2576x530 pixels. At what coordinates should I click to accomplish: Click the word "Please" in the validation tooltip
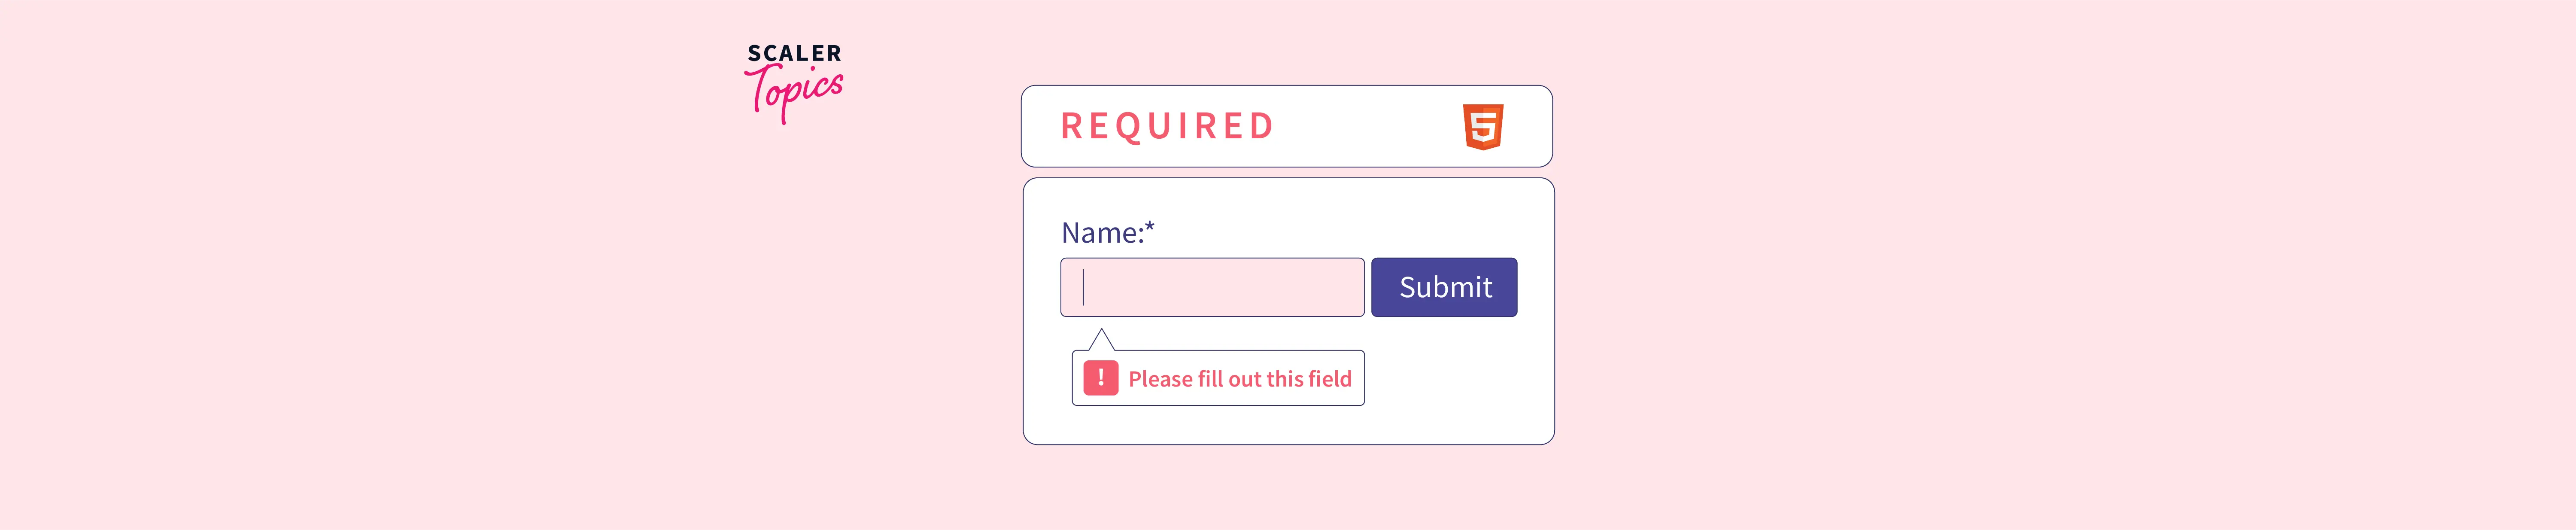pyautogui.click(x=1160, y=379)
